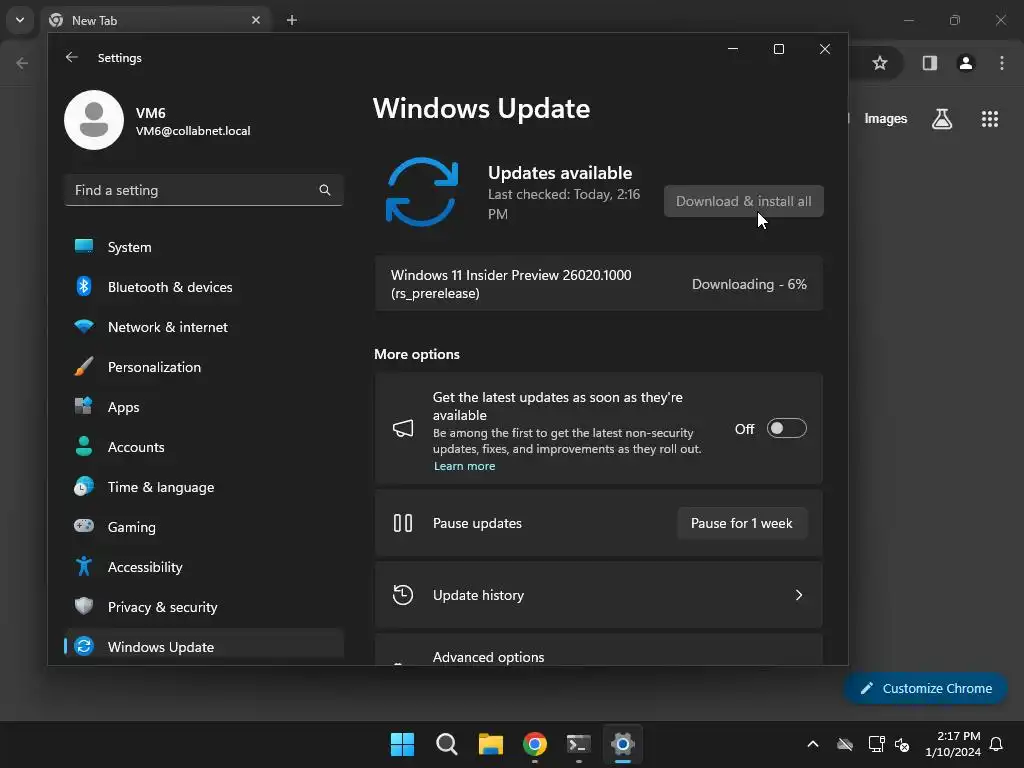Open notifications bell icon
1024x768 pixels.
(997, 744)
